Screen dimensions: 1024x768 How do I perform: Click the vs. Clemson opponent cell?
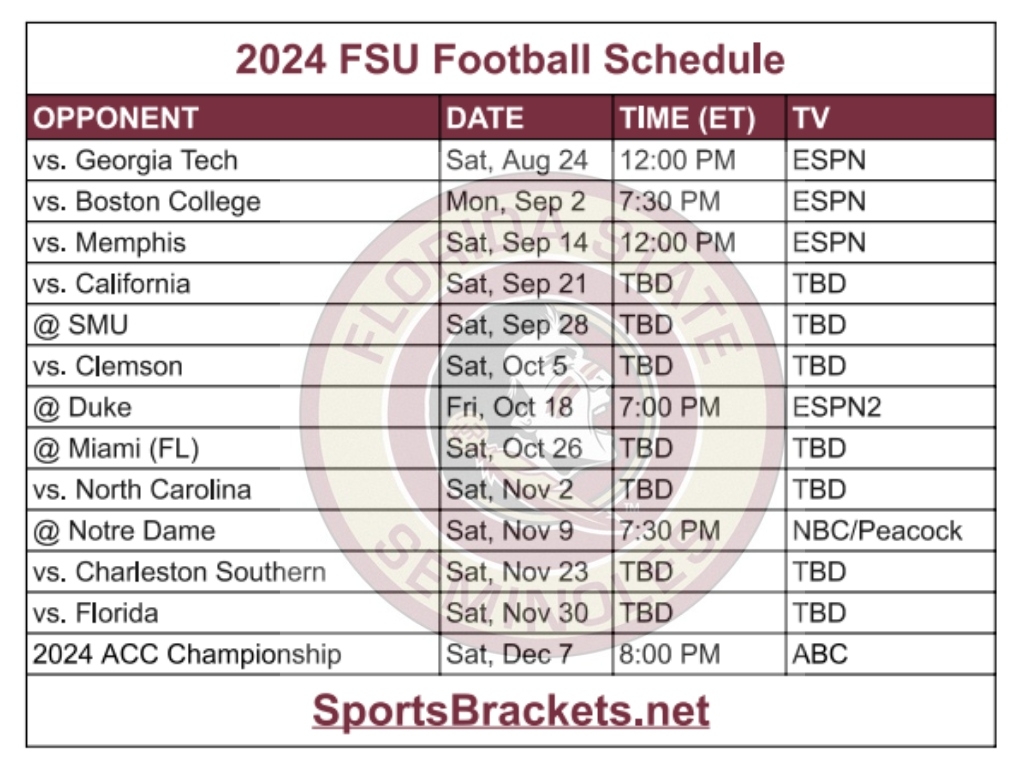[x=107, y=366]
